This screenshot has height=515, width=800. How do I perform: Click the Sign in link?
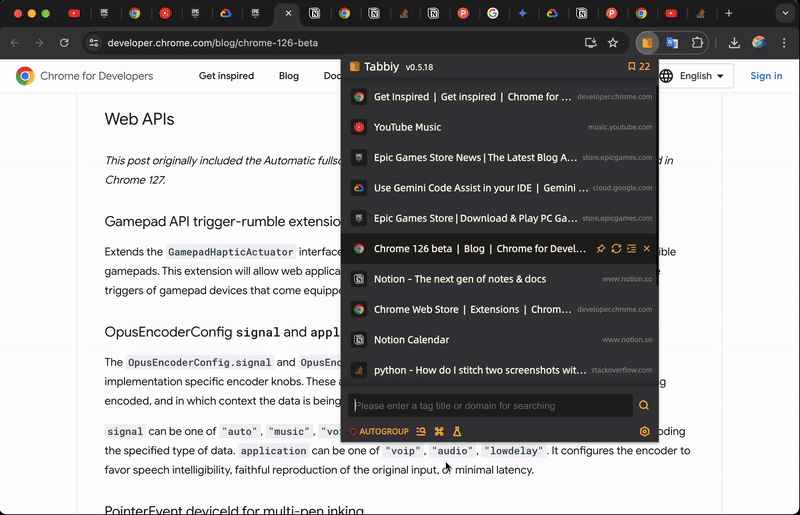pos(766,76)
